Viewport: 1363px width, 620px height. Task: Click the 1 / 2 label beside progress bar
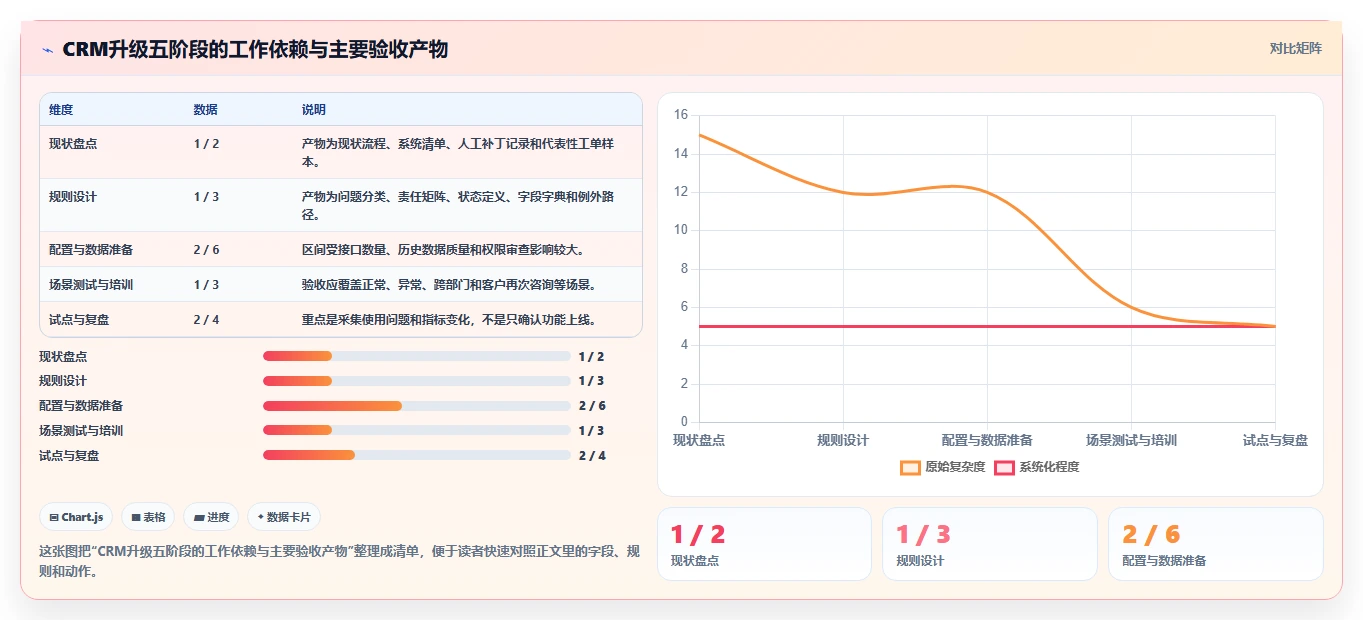pos(592,356)
